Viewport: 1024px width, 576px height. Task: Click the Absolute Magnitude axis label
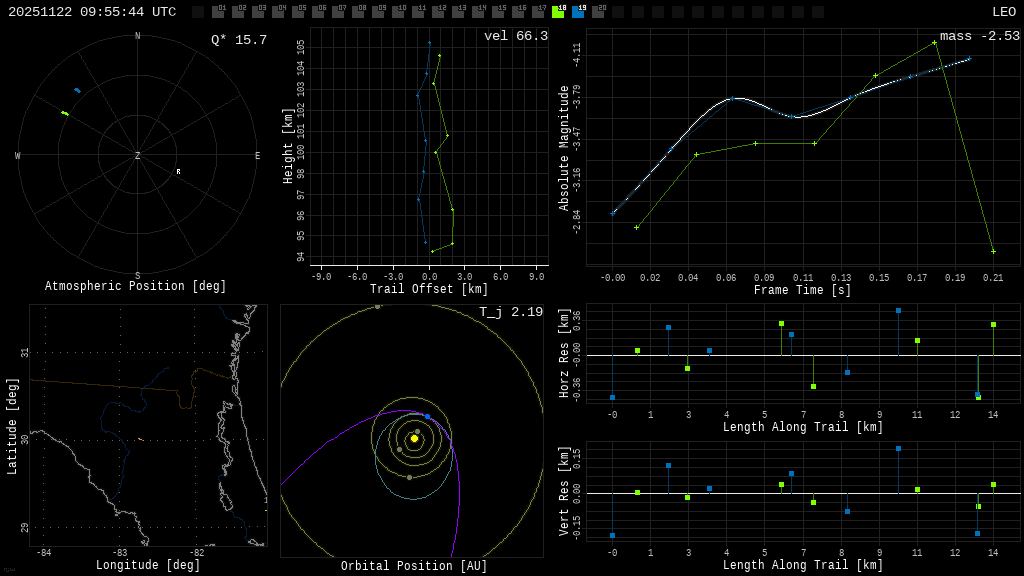click(564, 148)
